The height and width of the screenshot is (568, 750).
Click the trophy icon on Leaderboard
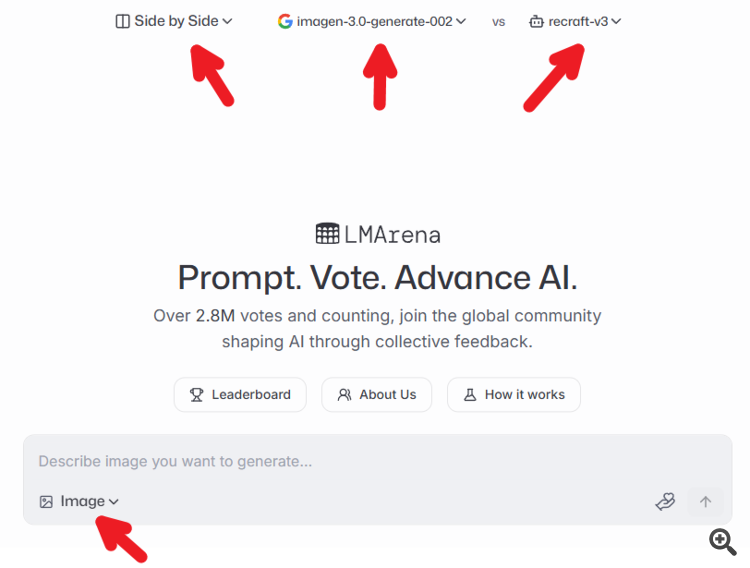pyautogui.click(x=197, y=395)
